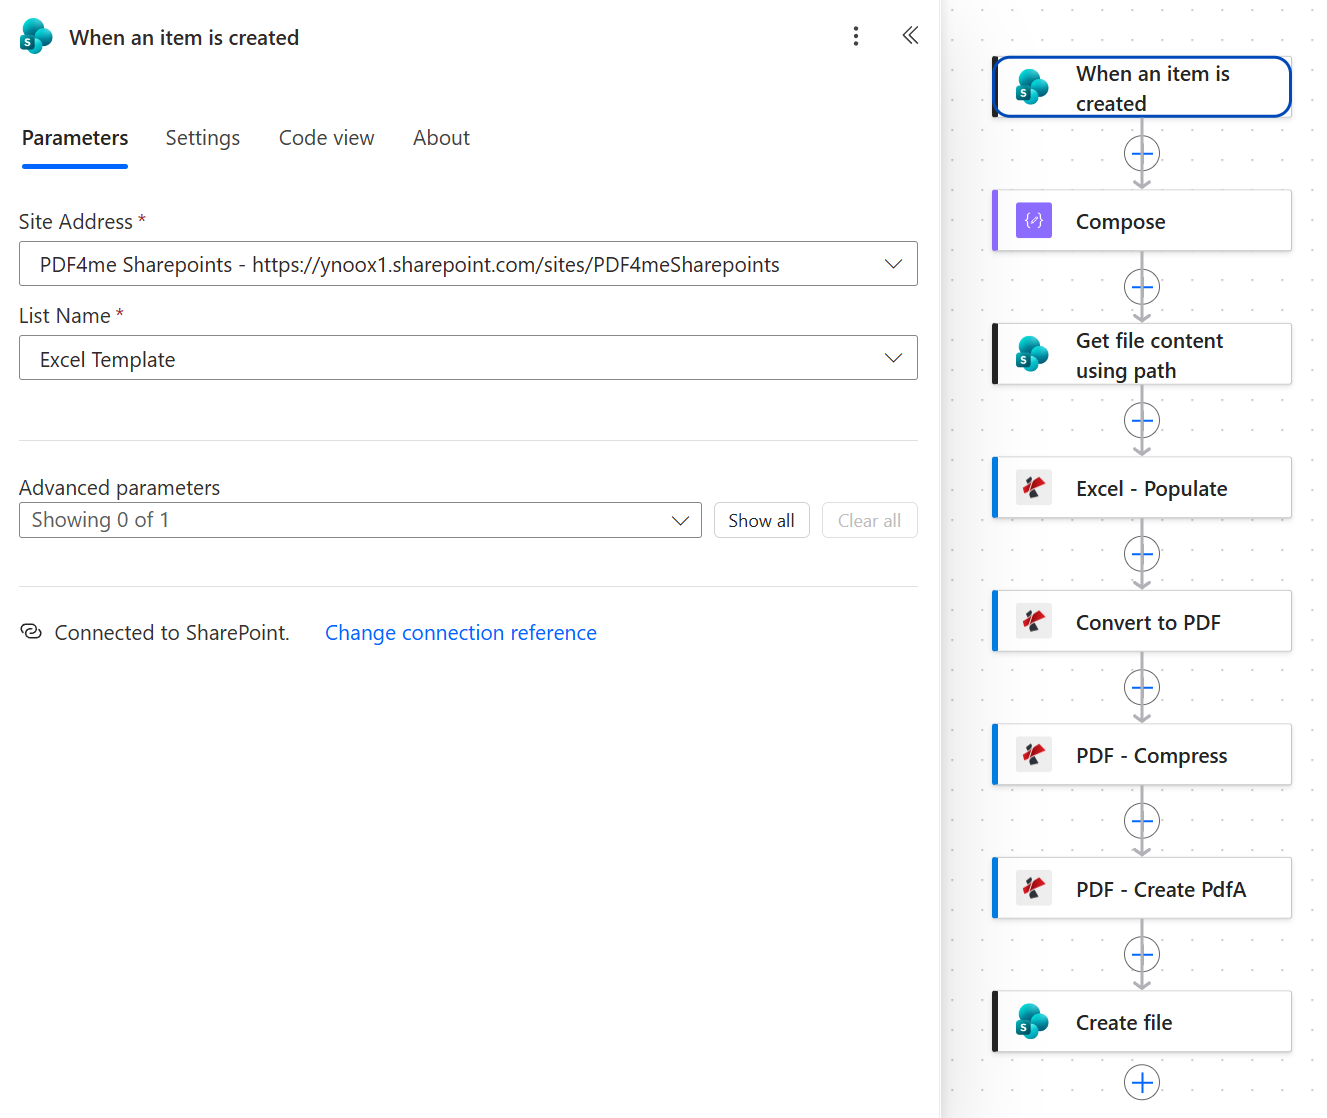Add new step after Create file
This screenshot has width=1327, height=1118.
click(1142, 1082)
